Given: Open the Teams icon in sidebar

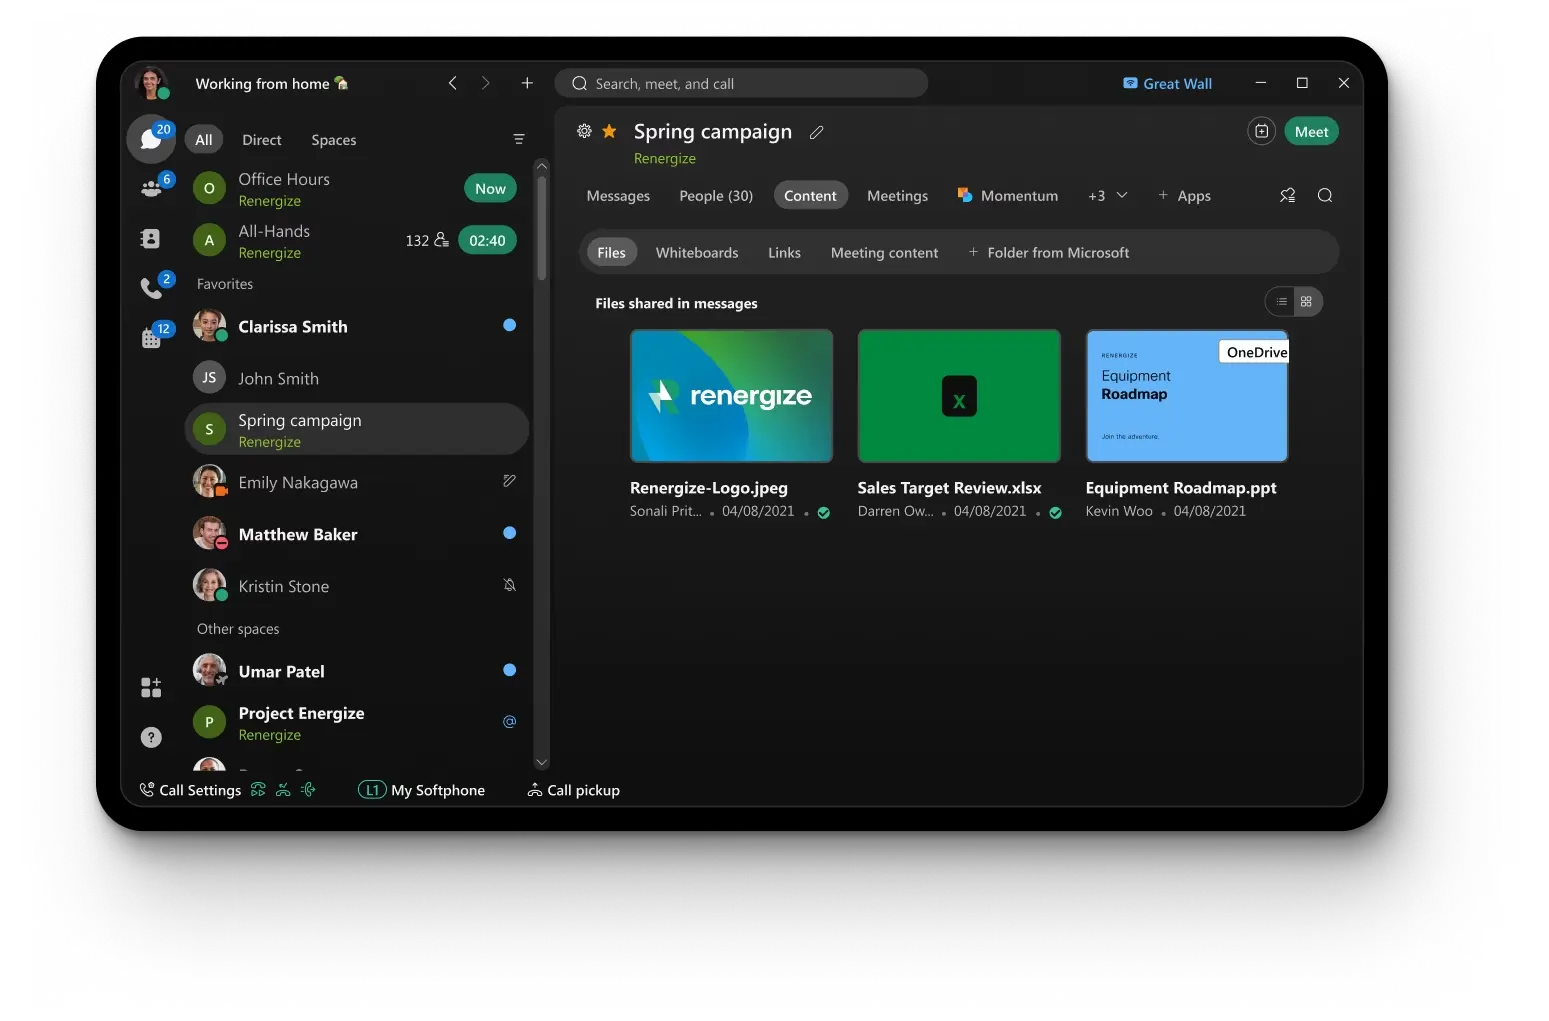Looking at the screenshot, I should 151,187.
